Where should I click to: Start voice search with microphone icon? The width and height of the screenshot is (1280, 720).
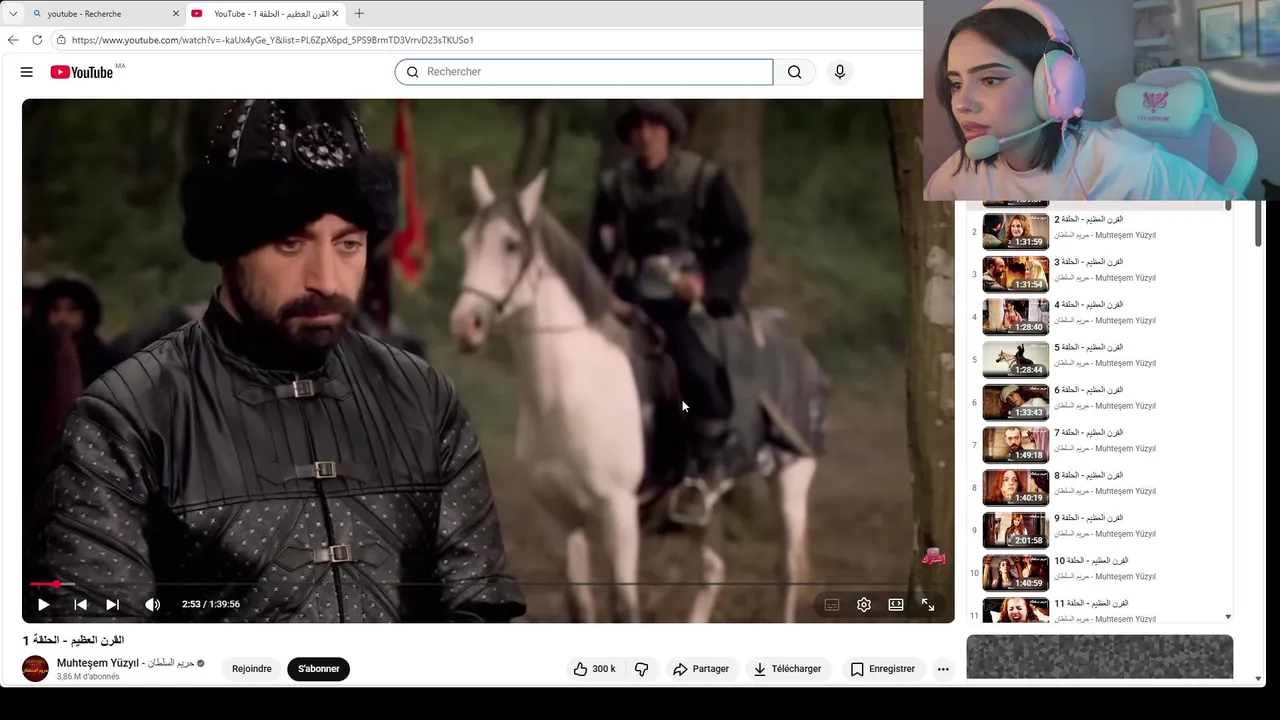pyautogui.click(x=840, y=72)
